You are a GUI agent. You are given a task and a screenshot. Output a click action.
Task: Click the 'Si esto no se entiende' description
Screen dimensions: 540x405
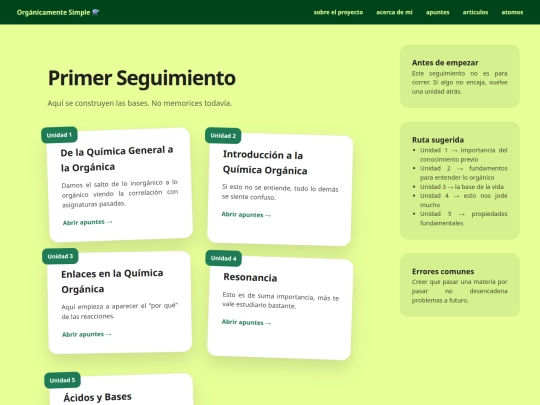pyautogui.click(x=280, y=193)
